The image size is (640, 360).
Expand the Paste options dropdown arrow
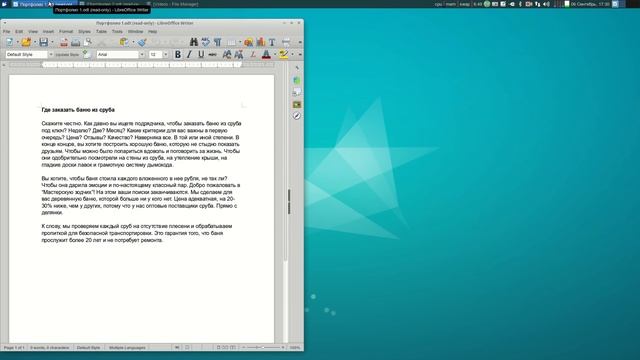(x=133, y=42)
